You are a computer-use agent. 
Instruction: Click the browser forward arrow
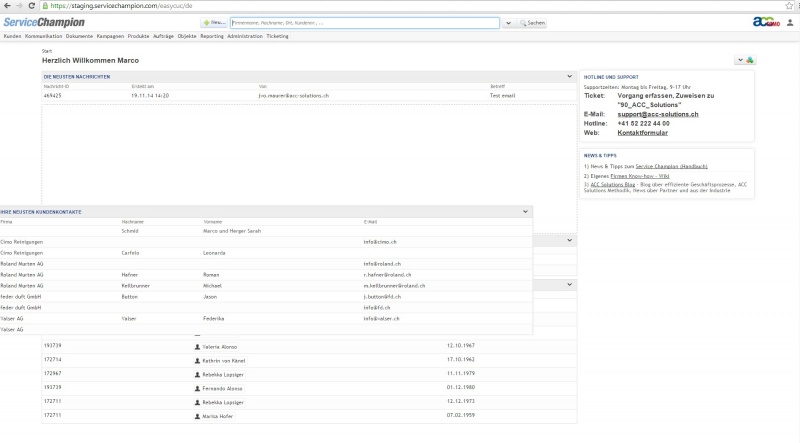19,6
